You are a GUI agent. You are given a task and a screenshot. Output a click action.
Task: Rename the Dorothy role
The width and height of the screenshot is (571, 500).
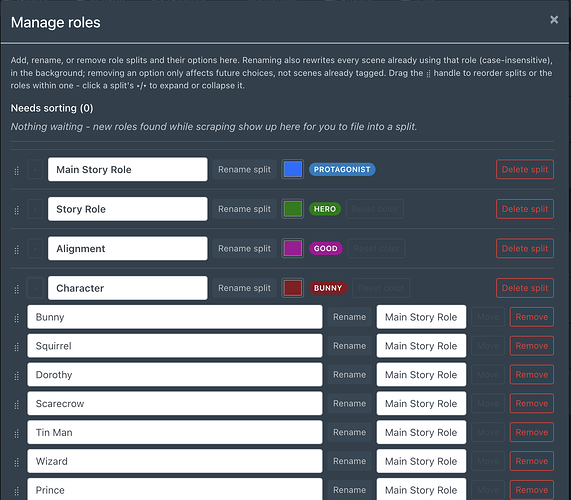pos(349,374)
